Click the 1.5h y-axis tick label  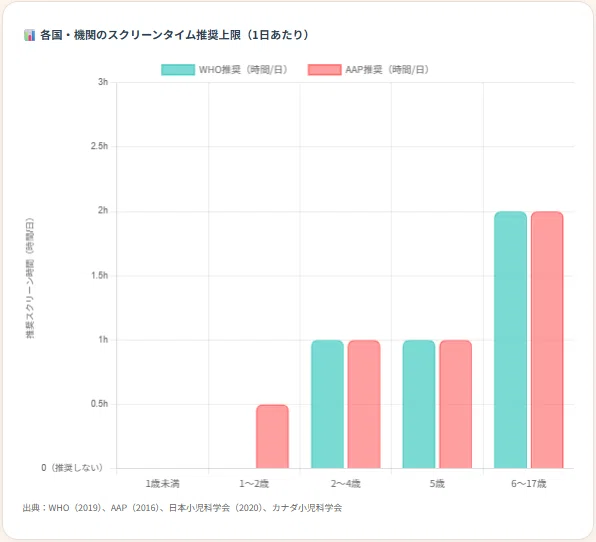(x=100, y=275)
